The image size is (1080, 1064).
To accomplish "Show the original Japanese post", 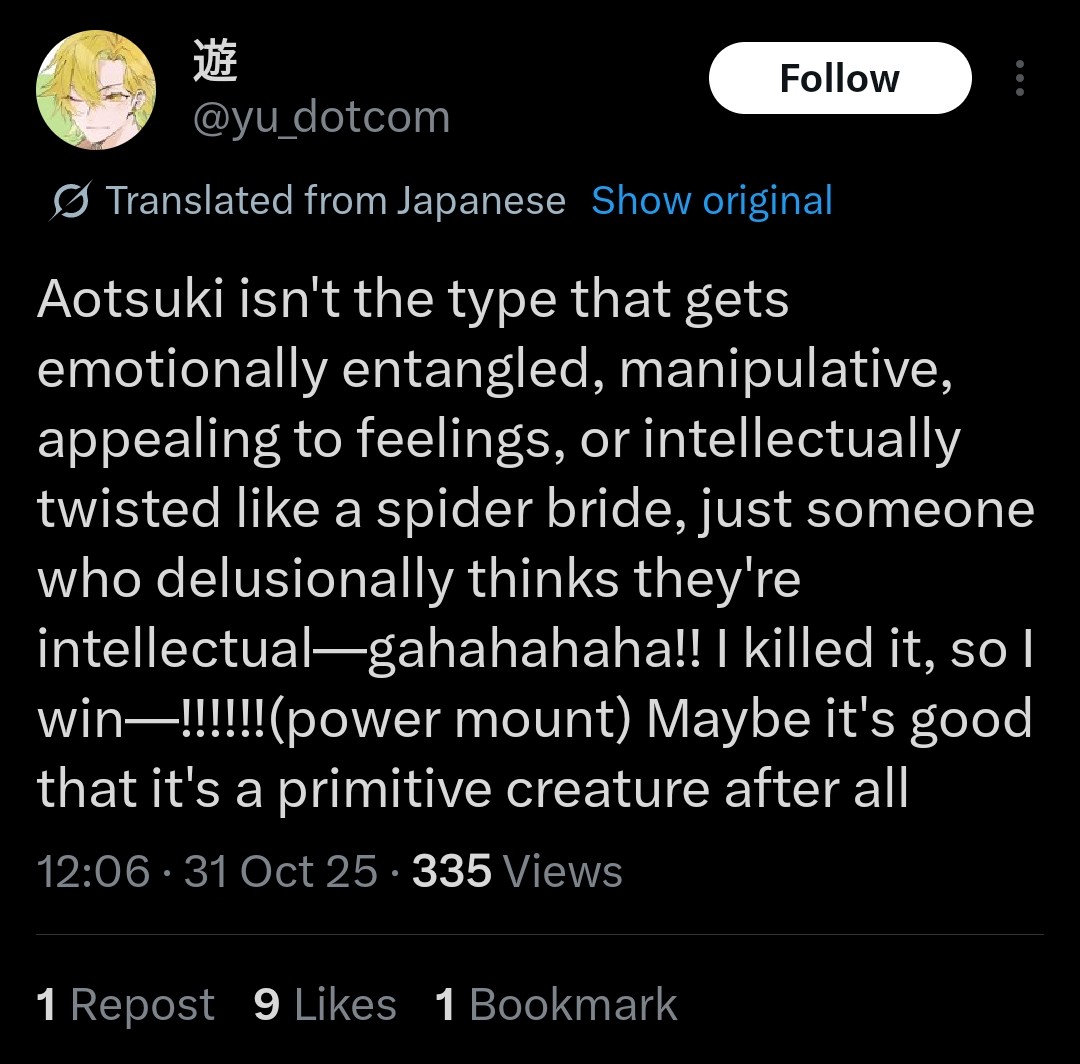I will coord(712,201).
